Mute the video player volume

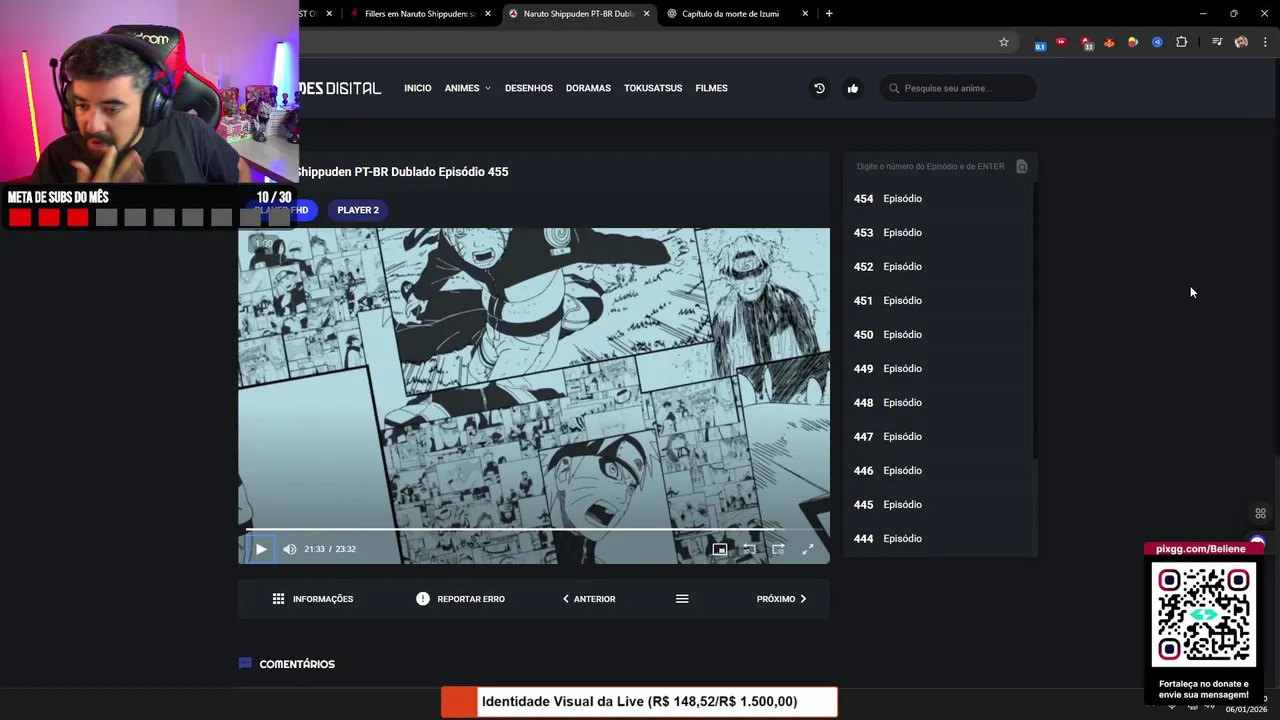(x=290, y=549)
